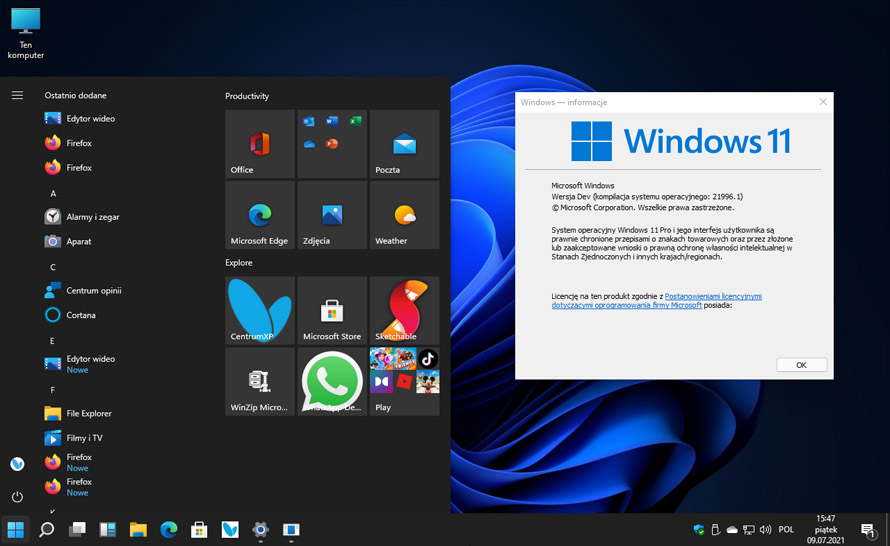
Task: Open the Zdjęcia photos tile
Action: tap(332, 215)
